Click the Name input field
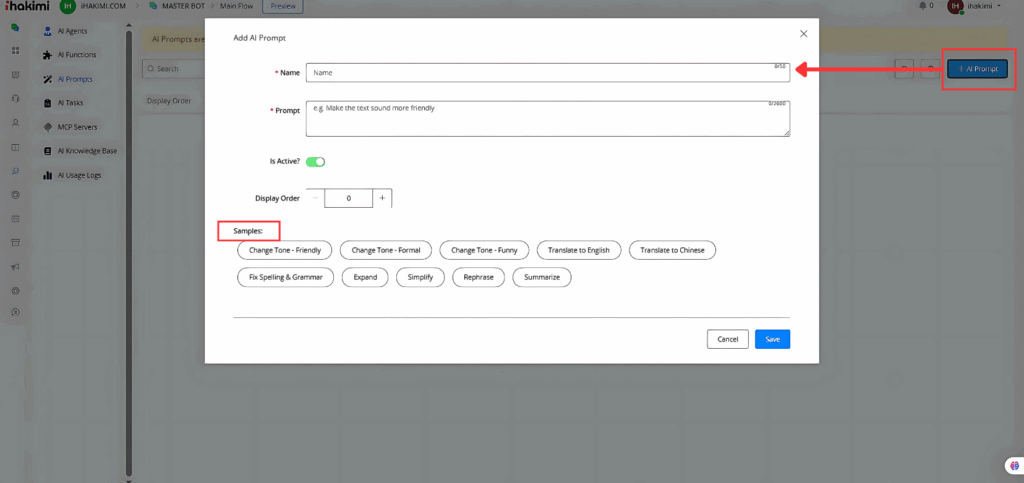 (547, 73)
